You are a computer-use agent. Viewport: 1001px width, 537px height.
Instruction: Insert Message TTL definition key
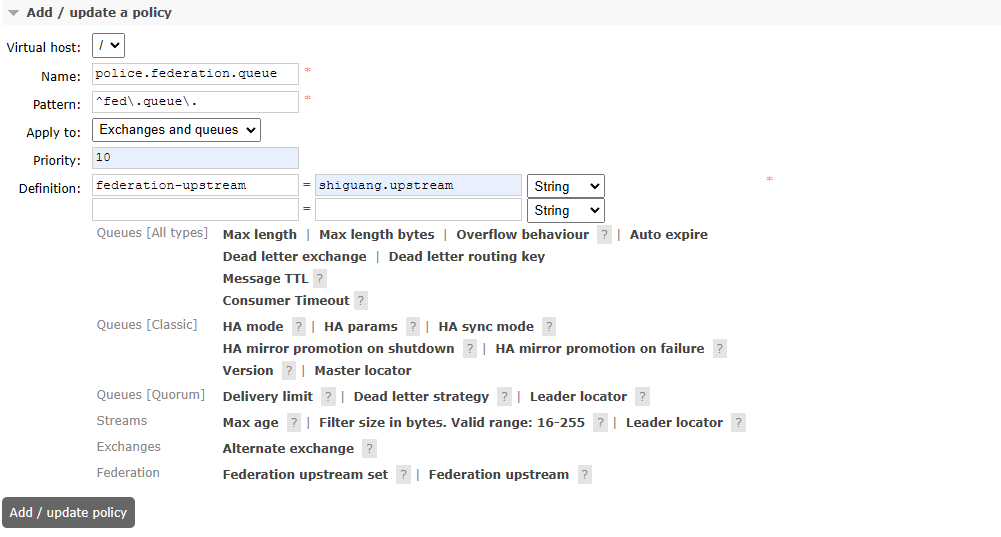(x=265, y=278)
